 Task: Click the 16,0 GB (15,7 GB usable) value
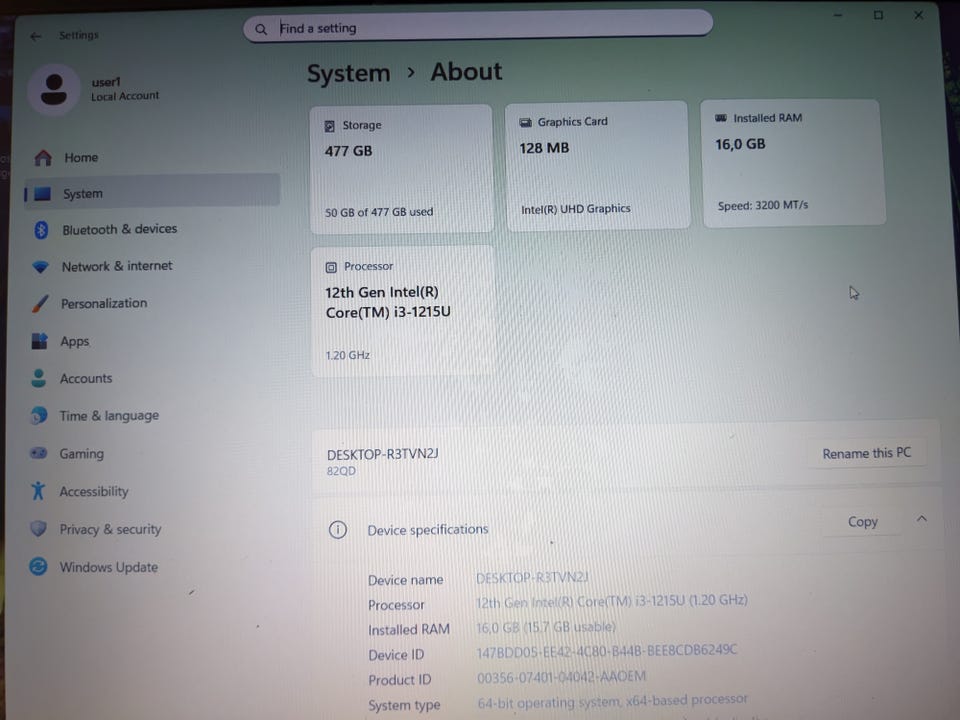click(x=546, y=627)
